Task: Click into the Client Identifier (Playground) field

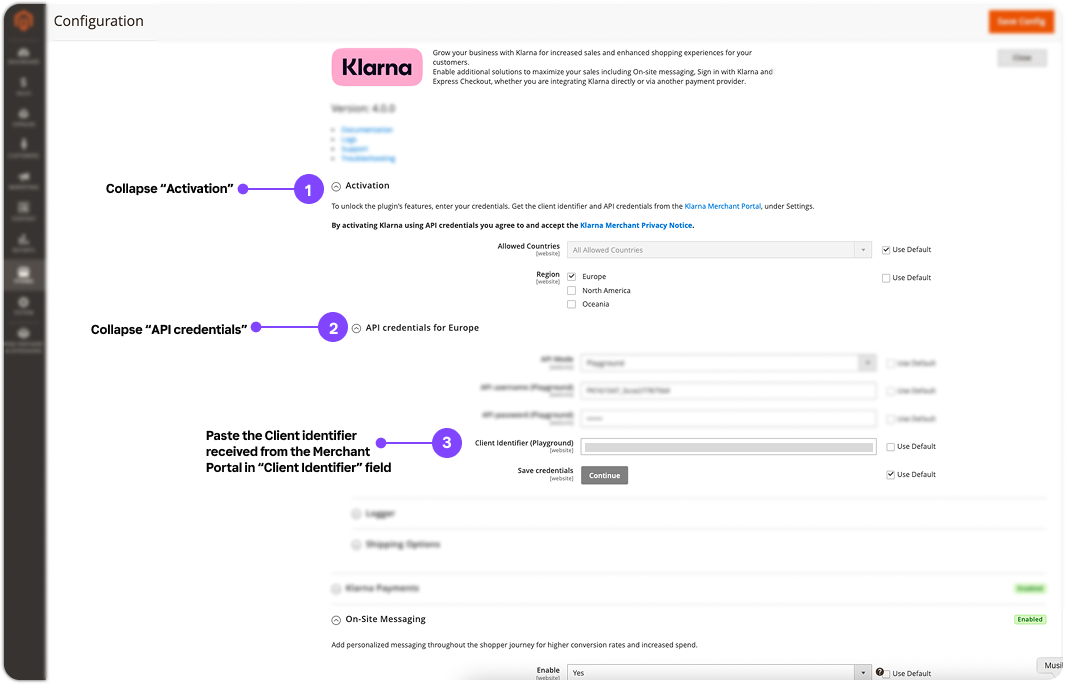Action: click(x=726, y=447)
